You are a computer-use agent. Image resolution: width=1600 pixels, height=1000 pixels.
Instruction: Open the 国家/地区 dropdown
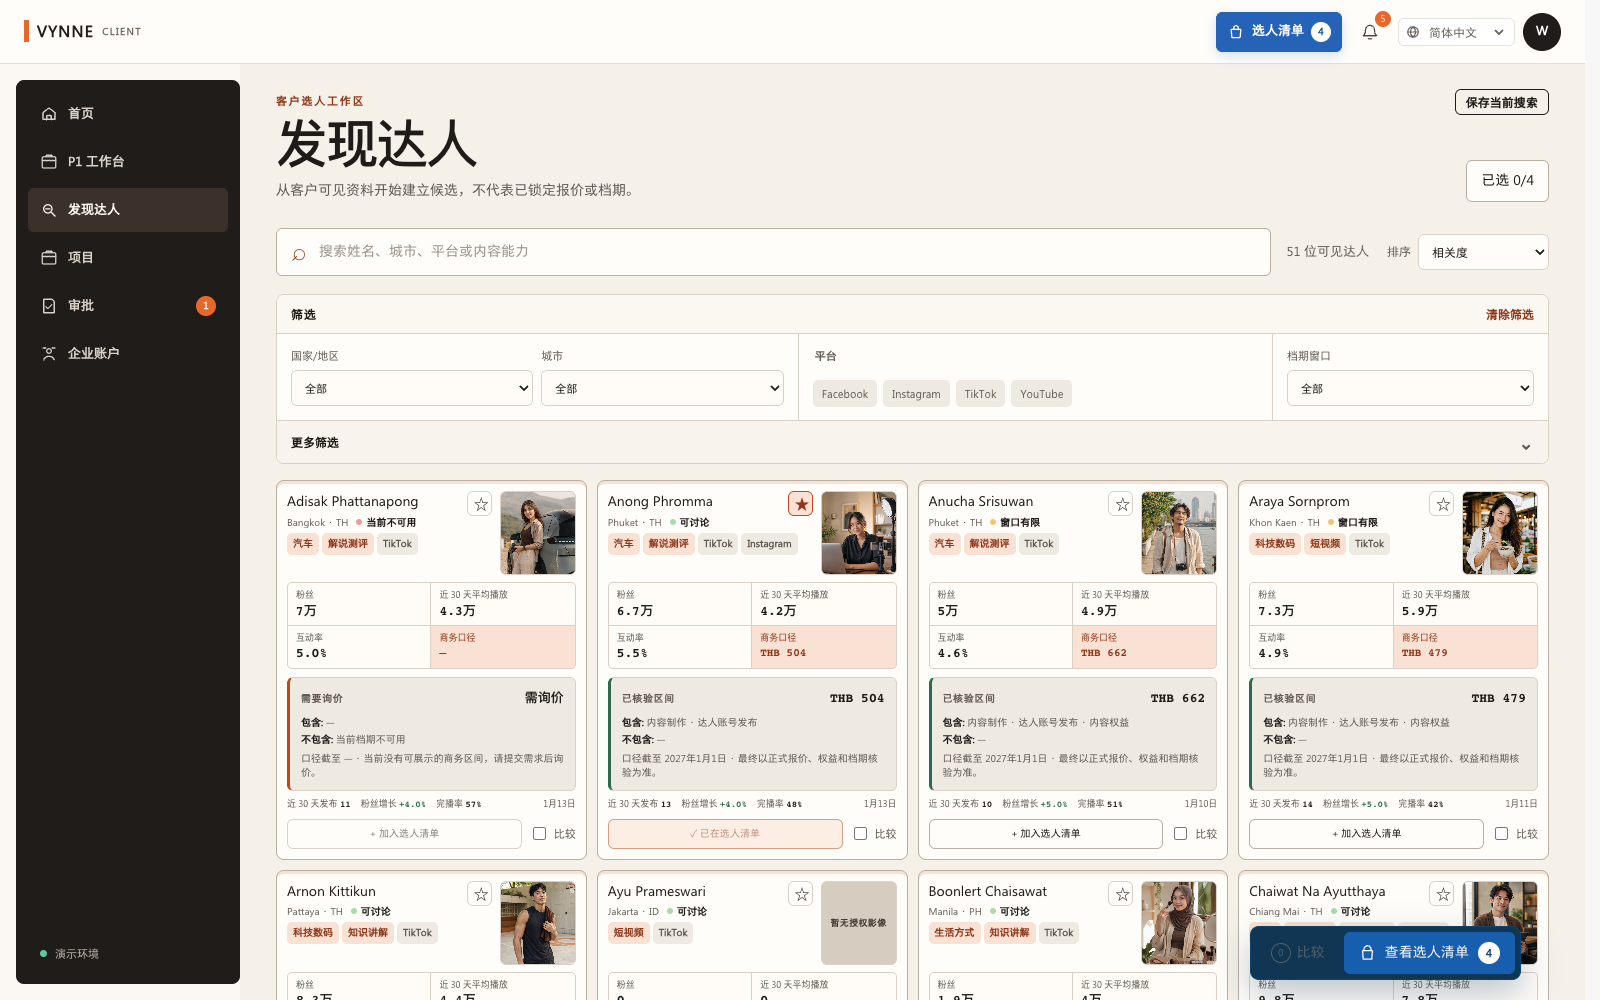[412, 388]
